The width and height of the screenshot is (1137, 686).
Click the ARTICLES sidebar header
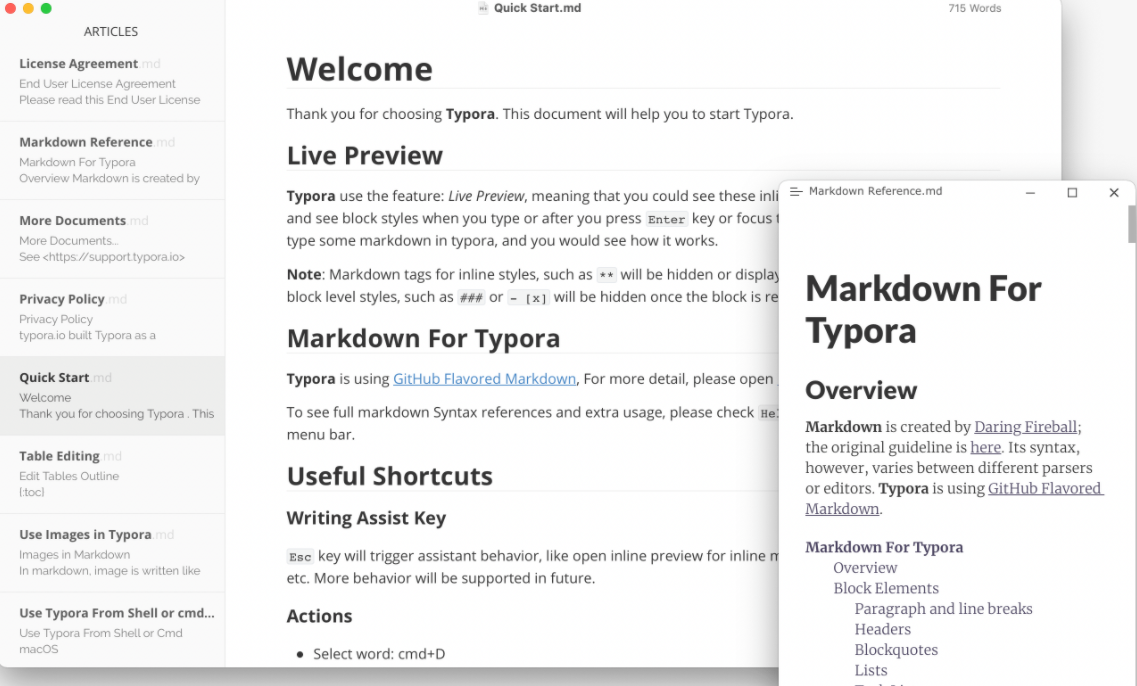[110, 32]
